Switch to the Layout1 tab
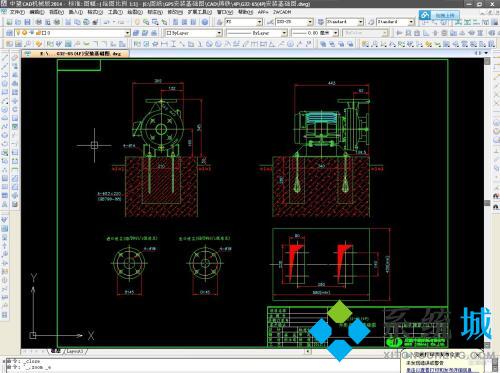This screenshot has height=373, width=500. 75,351
